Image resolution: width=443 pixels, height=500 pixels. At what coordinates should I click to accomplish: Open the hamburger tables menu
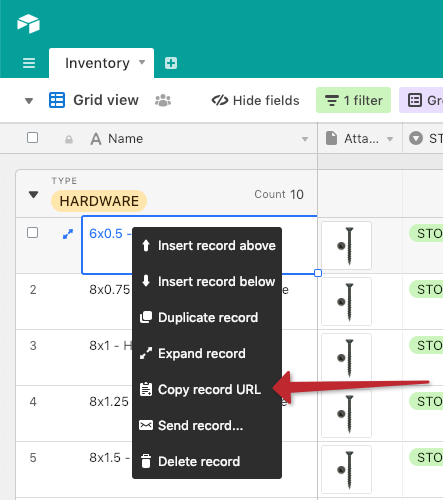click(29, 63)
